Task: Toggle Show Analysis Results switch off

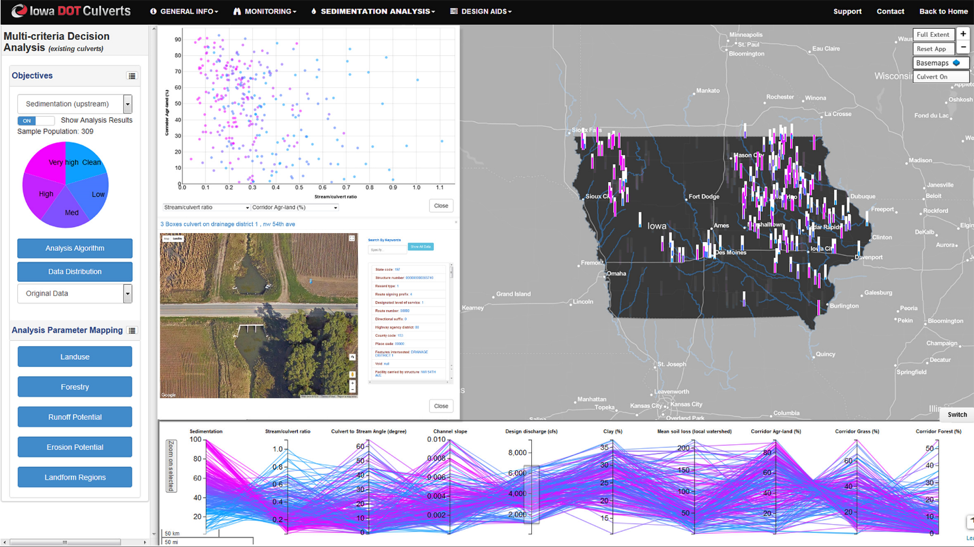Action: point(35,120)
